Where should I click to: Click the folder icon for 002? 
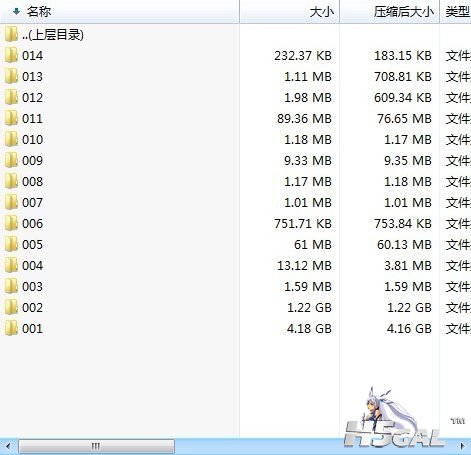[11, 307]
